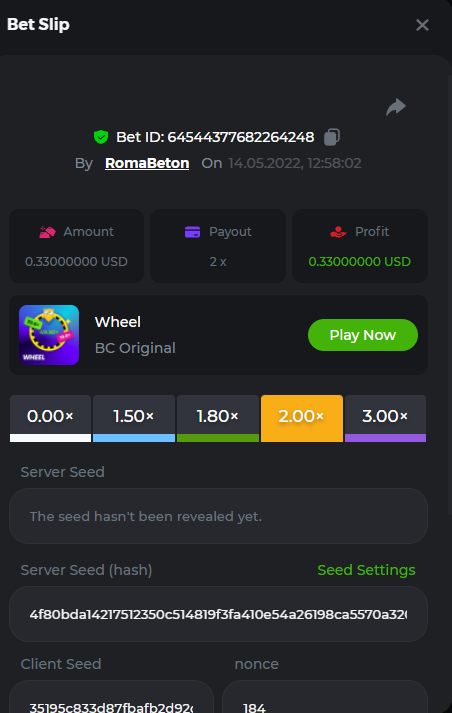Share this bet slip via arrow icon
Viewport: 452px width, 713px height.
pos(396,107)
